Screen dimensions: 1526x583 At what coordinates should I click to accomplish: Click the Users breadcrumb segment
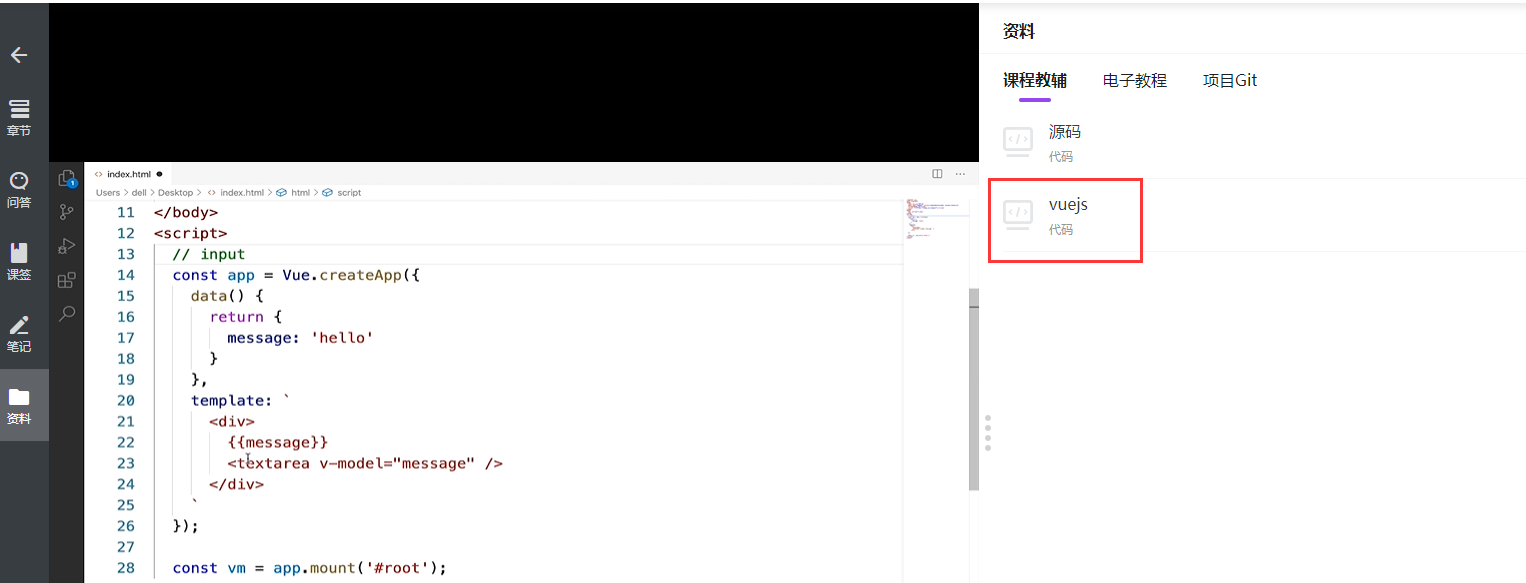click(x=108, y=192)
